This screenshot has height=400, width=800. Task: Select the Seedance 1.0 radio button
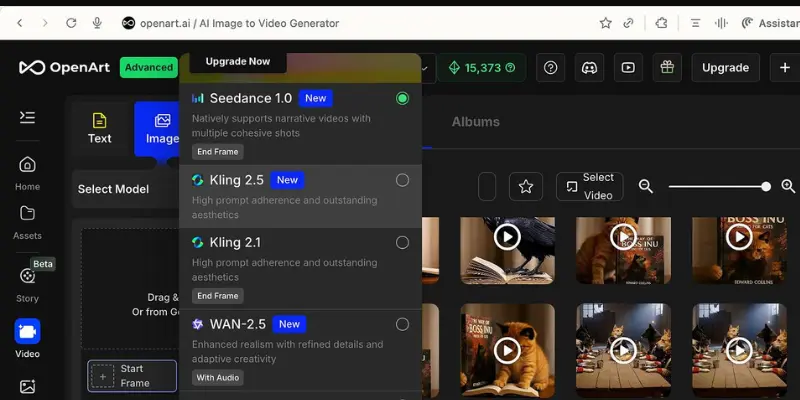tap(403, 98)
